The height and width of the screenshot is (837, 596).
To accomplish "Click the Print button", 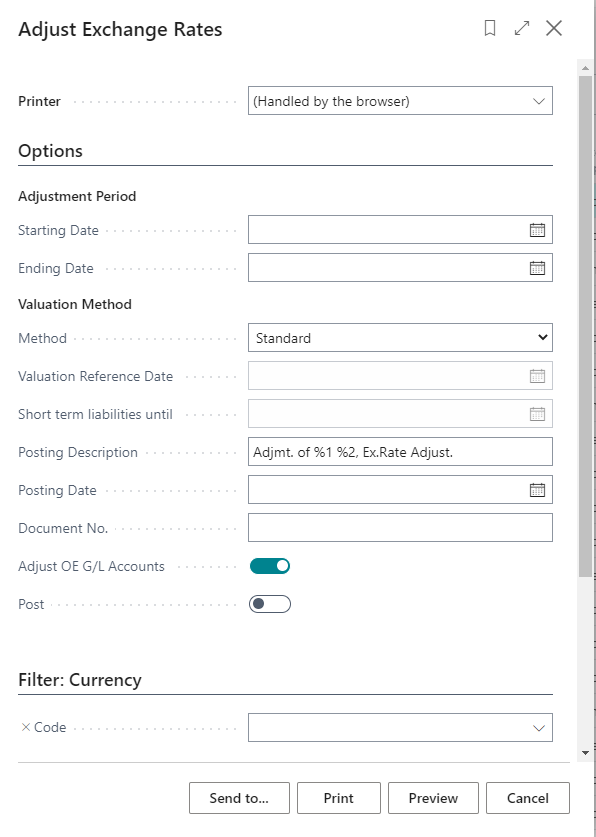I will point(339,798).
